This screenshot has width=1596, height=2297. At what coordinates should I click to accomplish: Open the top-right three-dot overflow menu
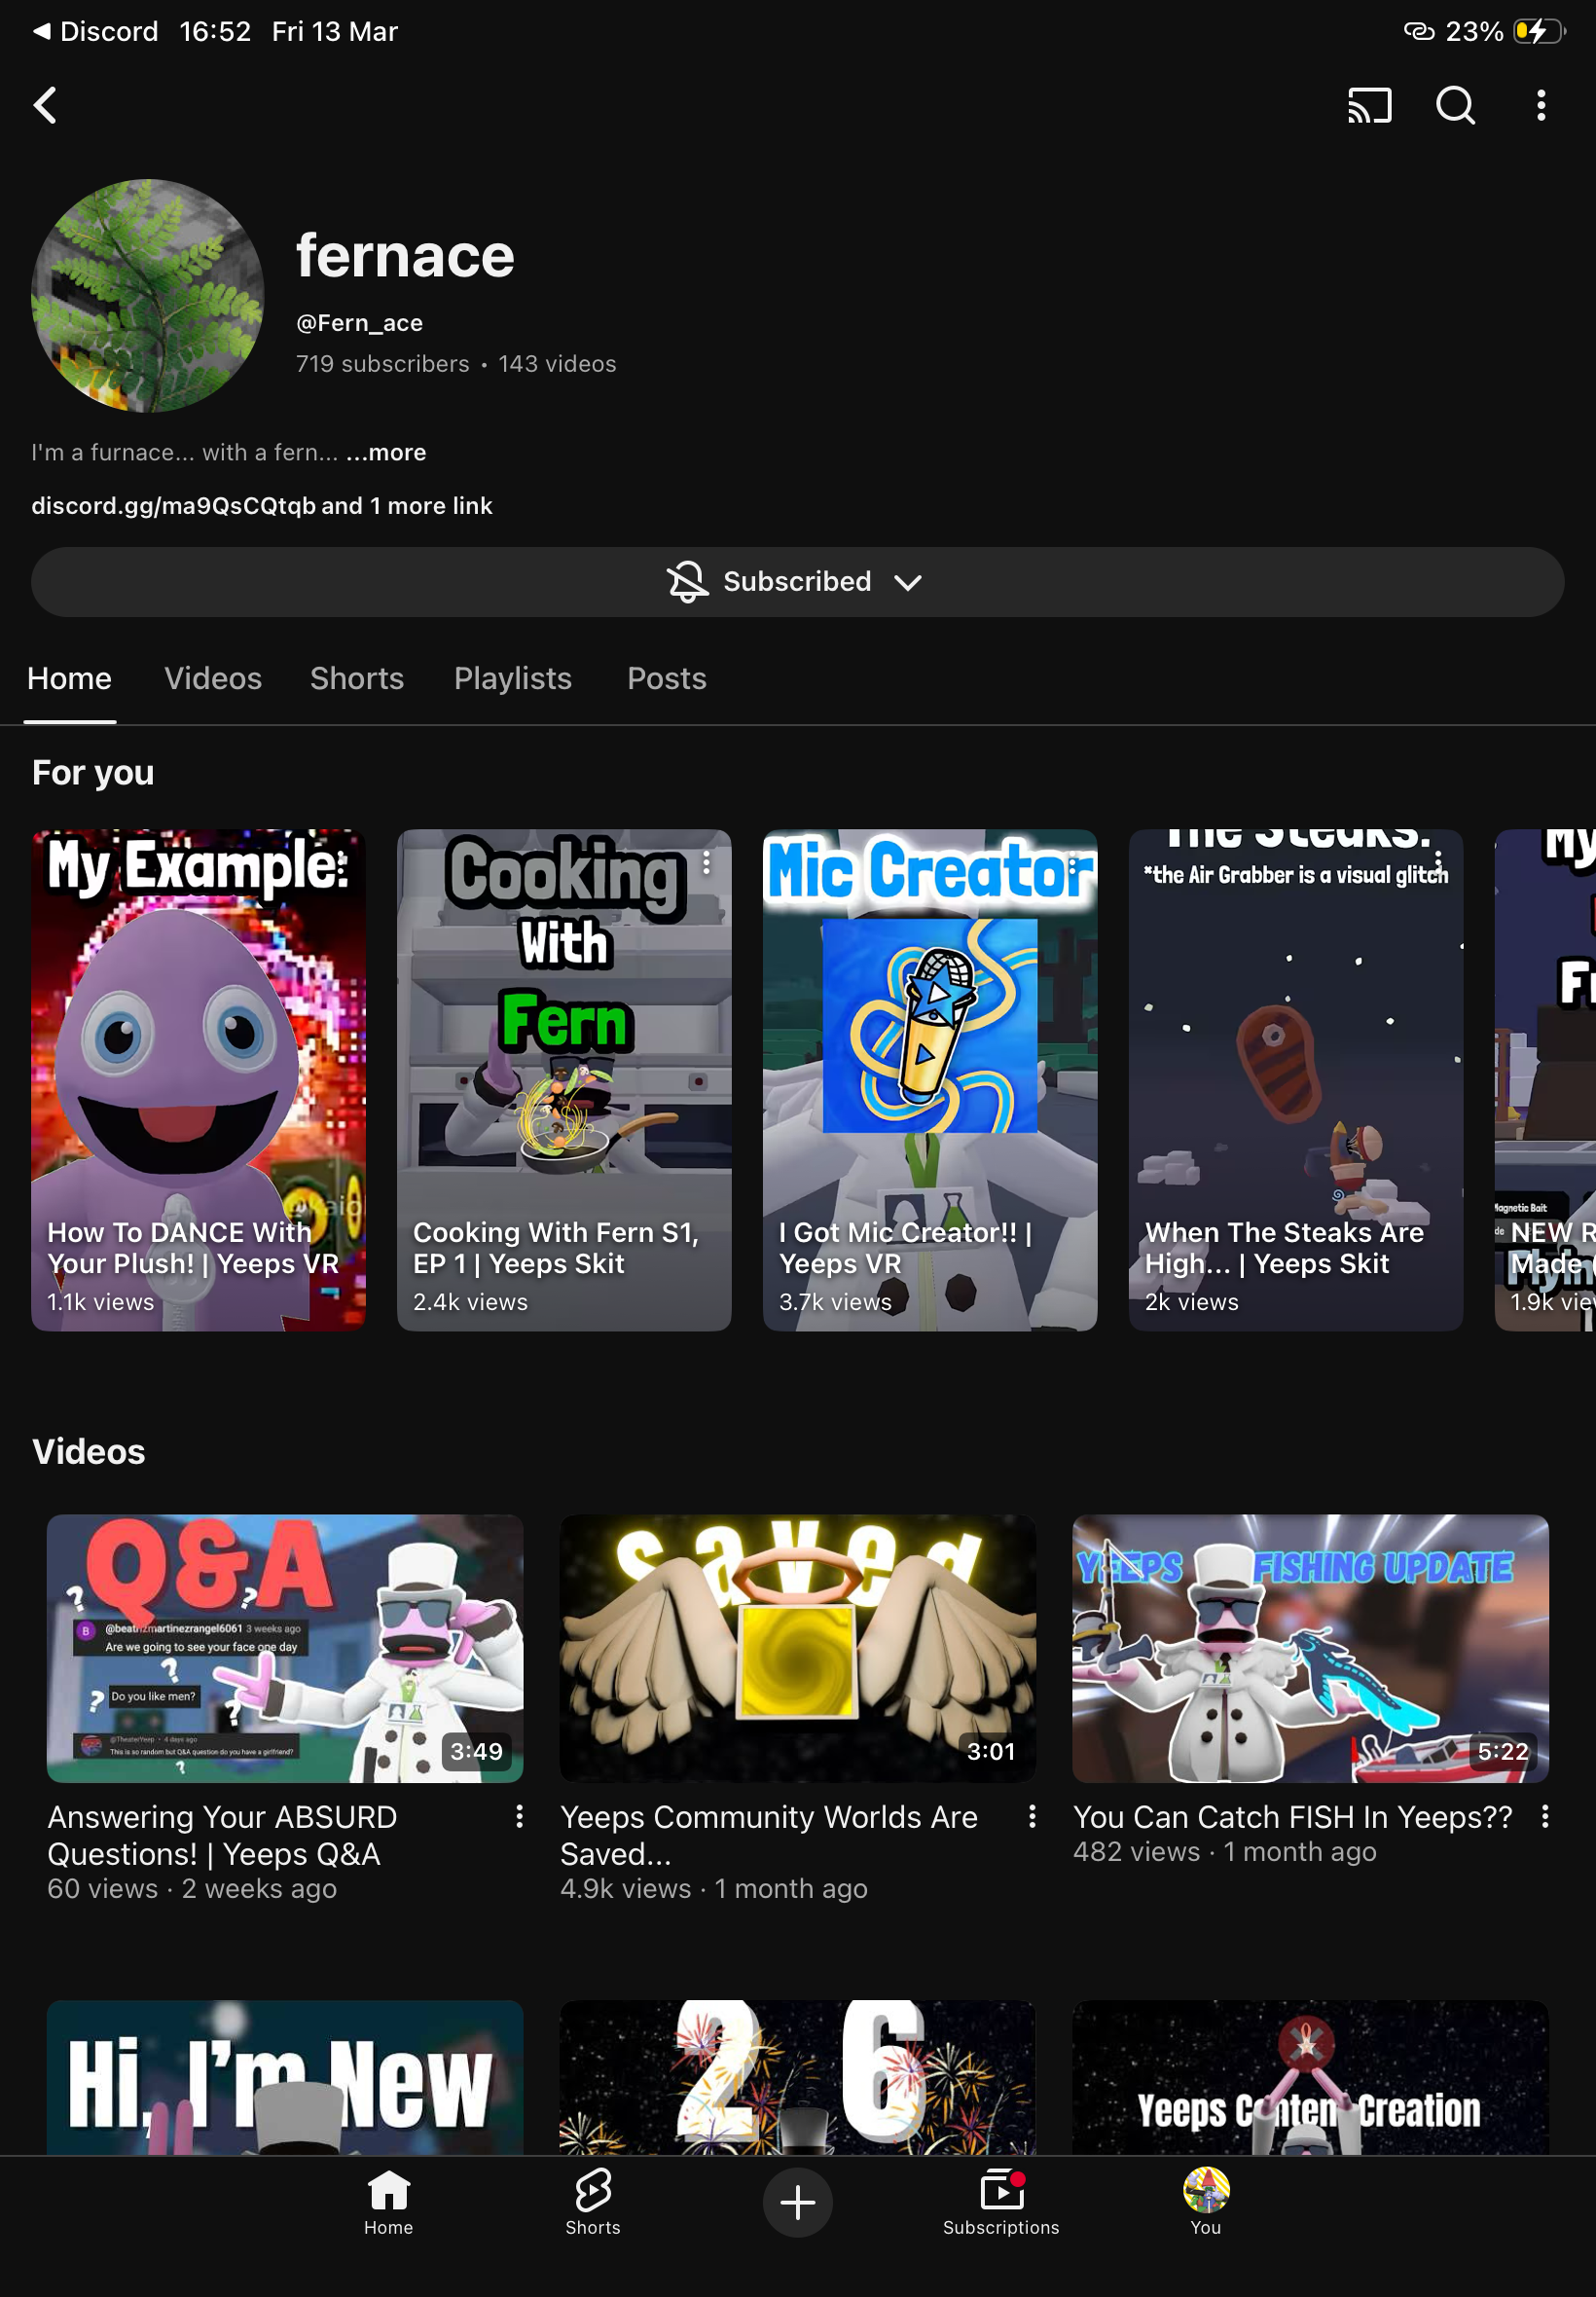coord(1541,105)
